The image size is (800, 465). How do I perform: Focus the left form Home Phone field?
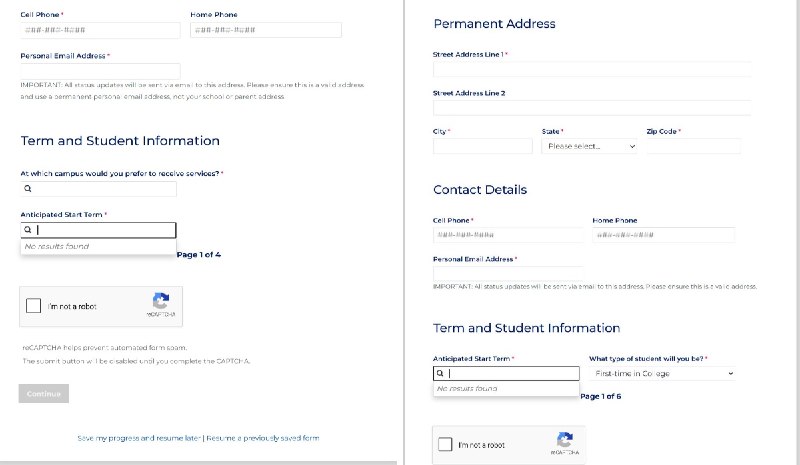click(x=266, y=30)
